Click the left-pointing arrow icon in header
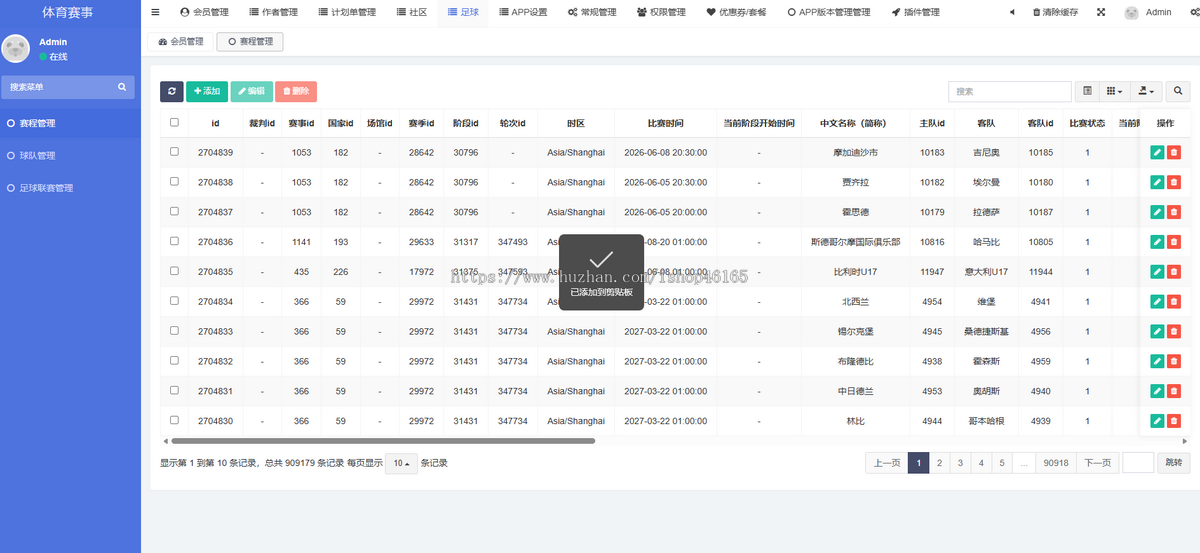Screen dimensions: 1200x553 (1012, 12)
